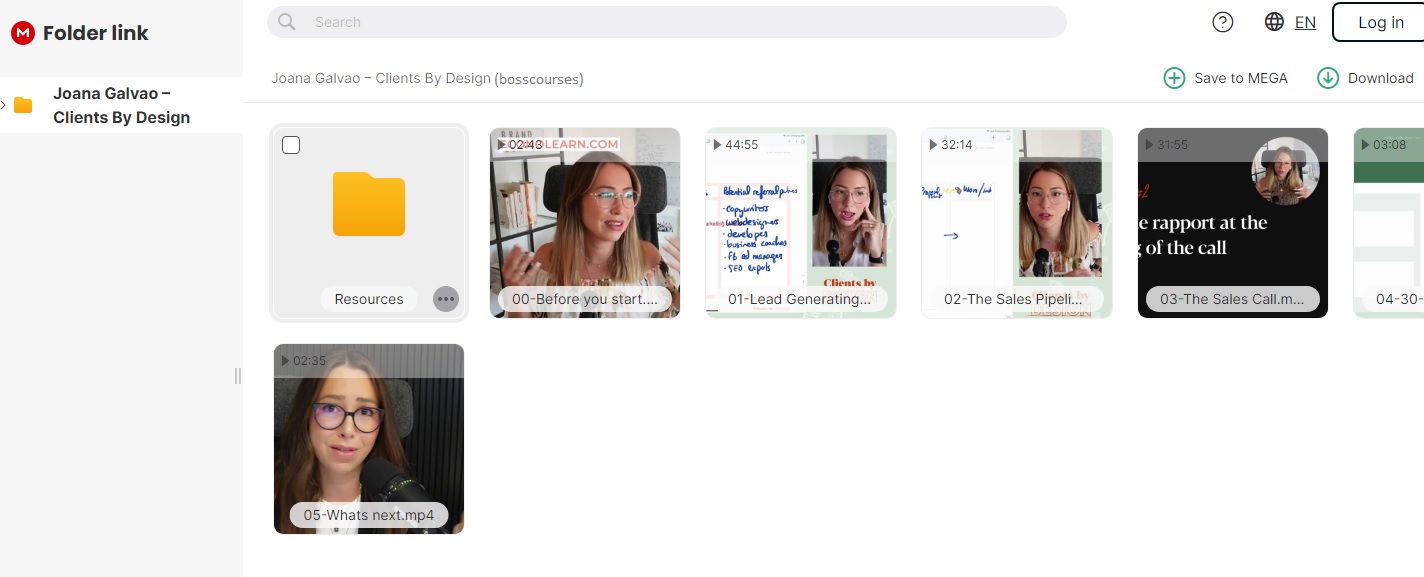1424x577 pixels.
Task: Open the help question mark icon
Action: (x=1222, y=22)
